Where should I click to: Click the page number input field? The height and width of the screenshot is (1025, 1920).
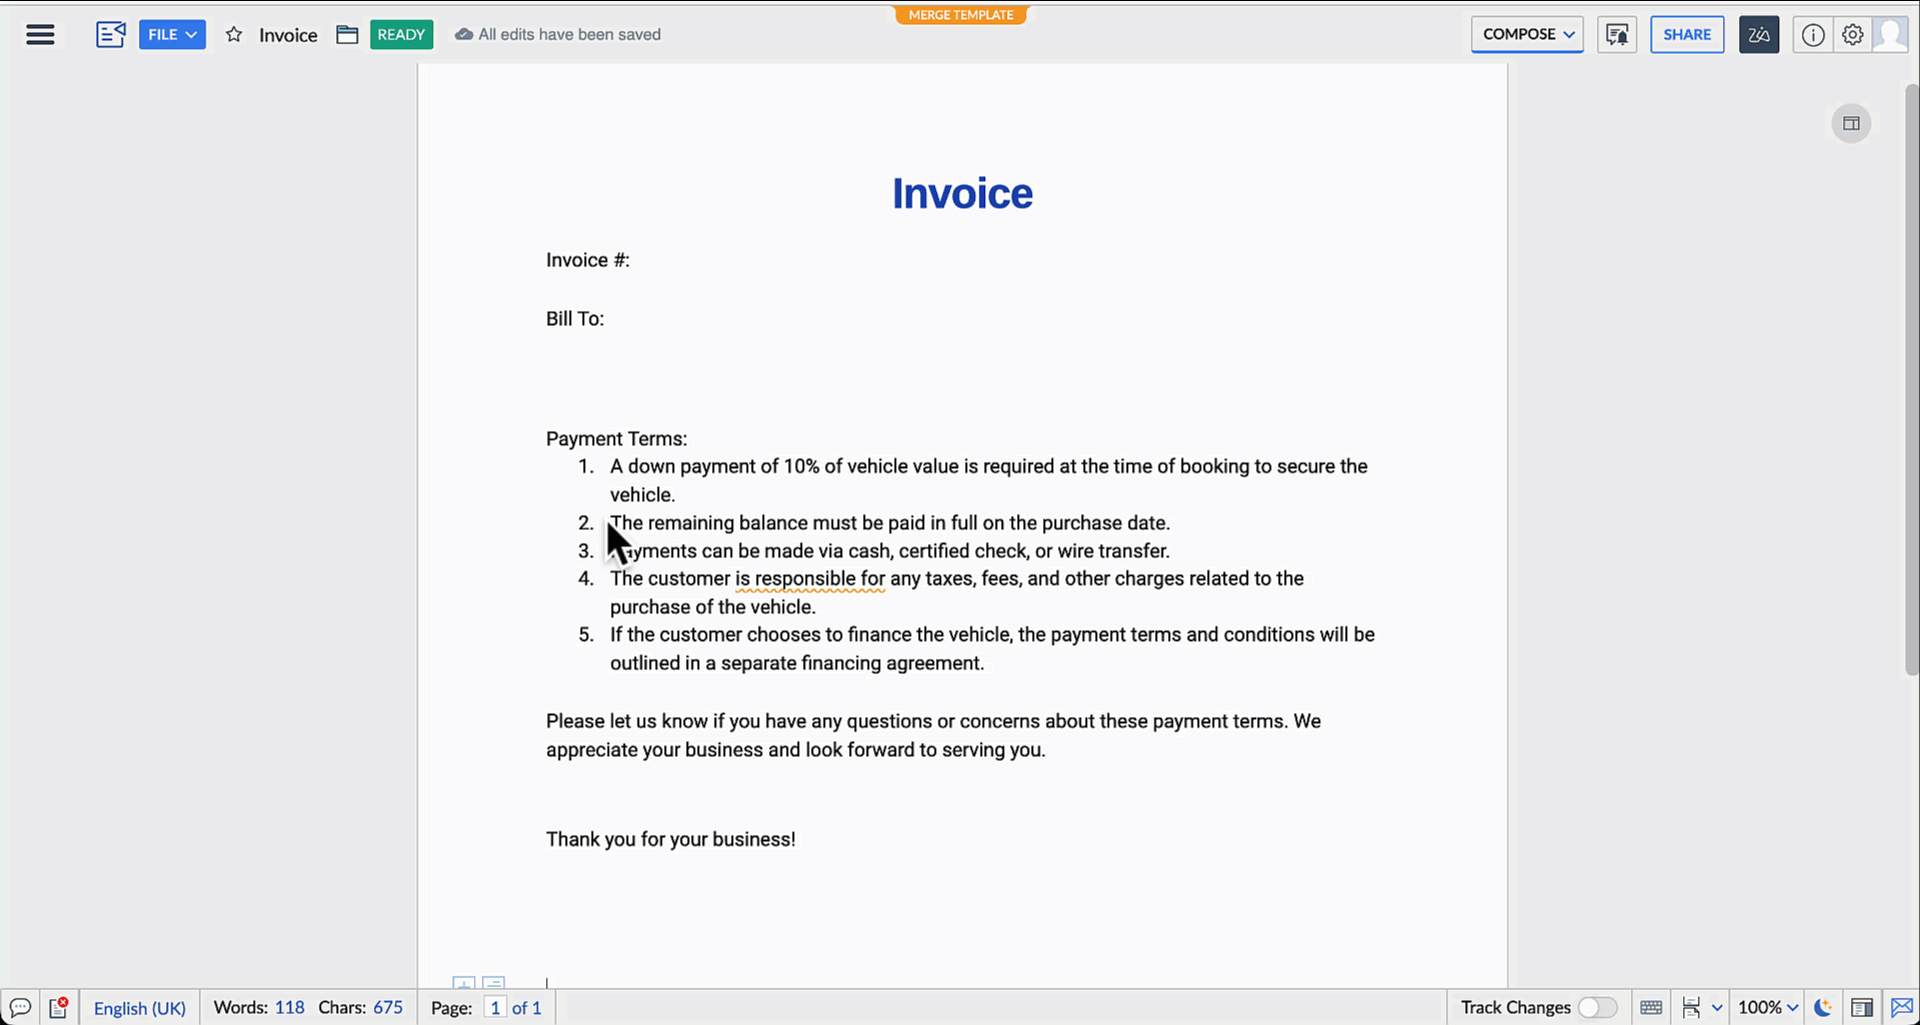[495, 1008]
